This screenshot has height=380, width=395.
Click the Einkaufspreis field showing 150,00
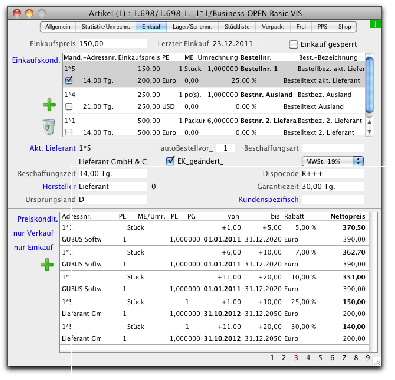coord(113,43)
